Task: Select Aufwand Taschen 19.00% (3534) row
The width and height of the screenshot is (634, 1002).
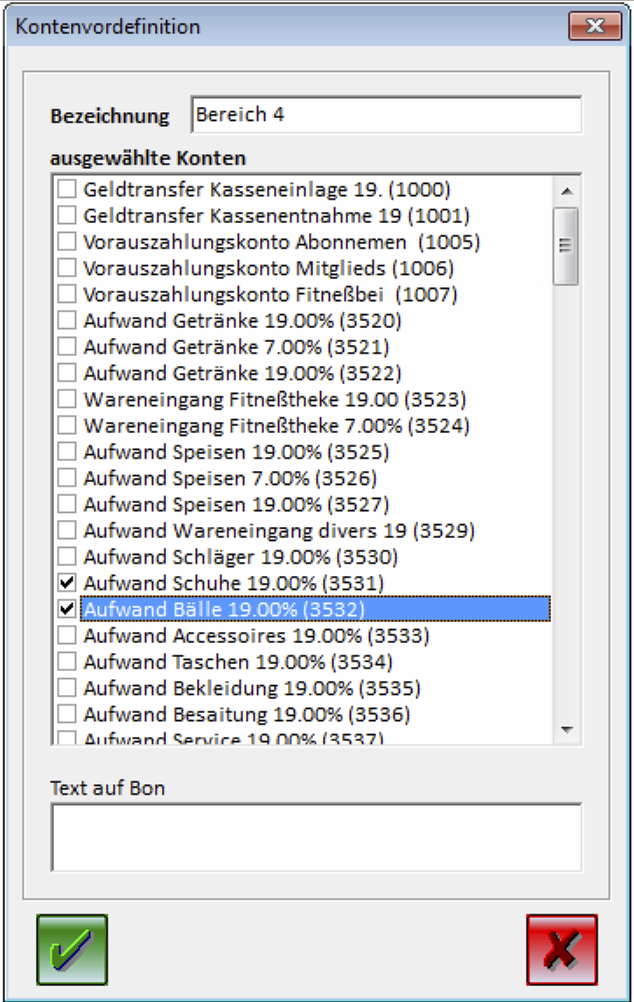Action: point(238,662)
